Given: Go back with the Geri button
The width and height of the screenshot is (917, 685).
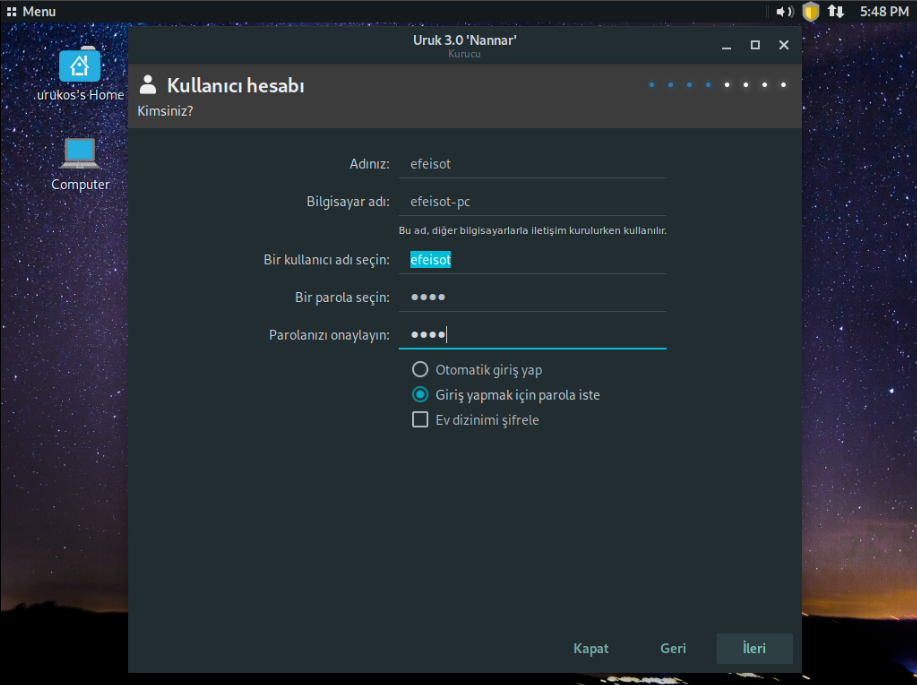Looking at the screenshot, I should click(x=673, y=648).
